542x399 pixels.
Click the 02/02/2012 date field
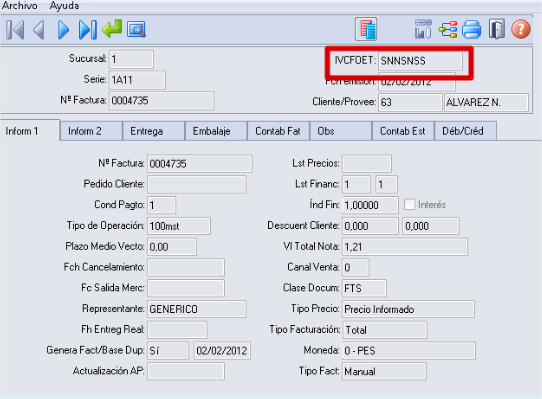click(222, 351)
